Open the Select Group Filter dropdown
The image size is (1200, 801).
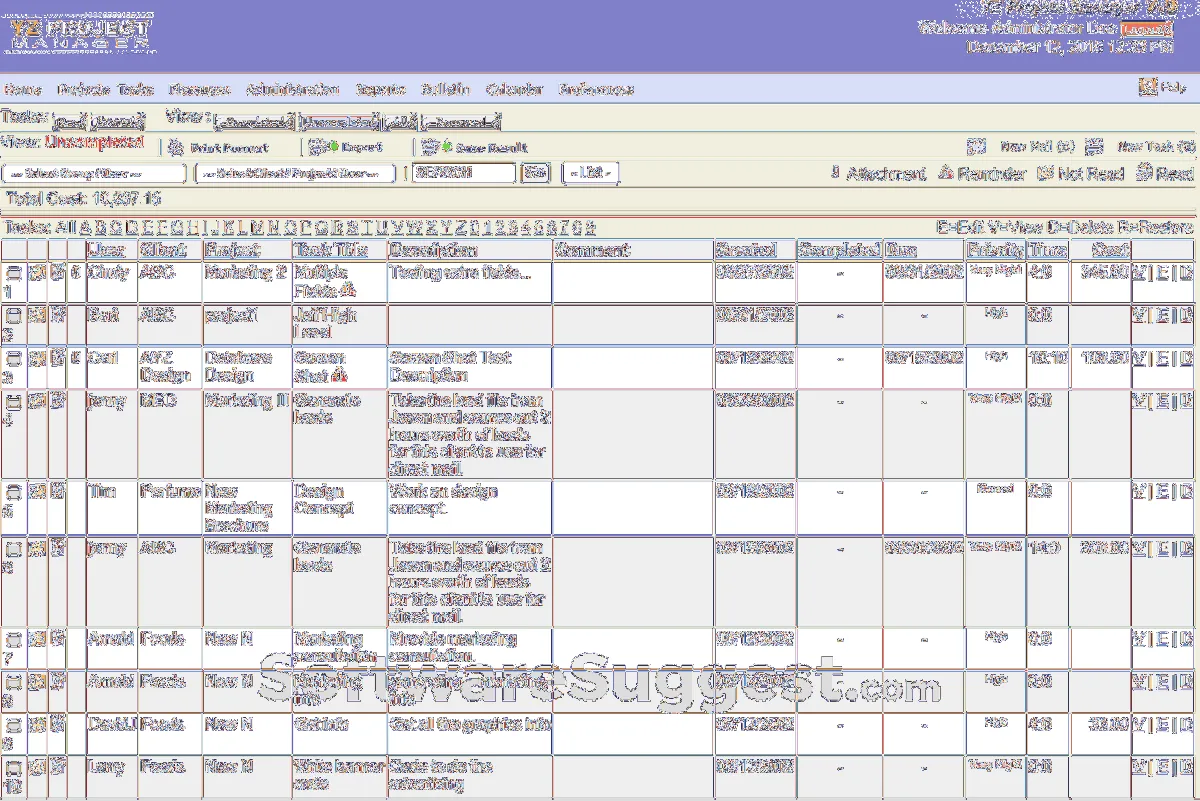tap(94, 173)
